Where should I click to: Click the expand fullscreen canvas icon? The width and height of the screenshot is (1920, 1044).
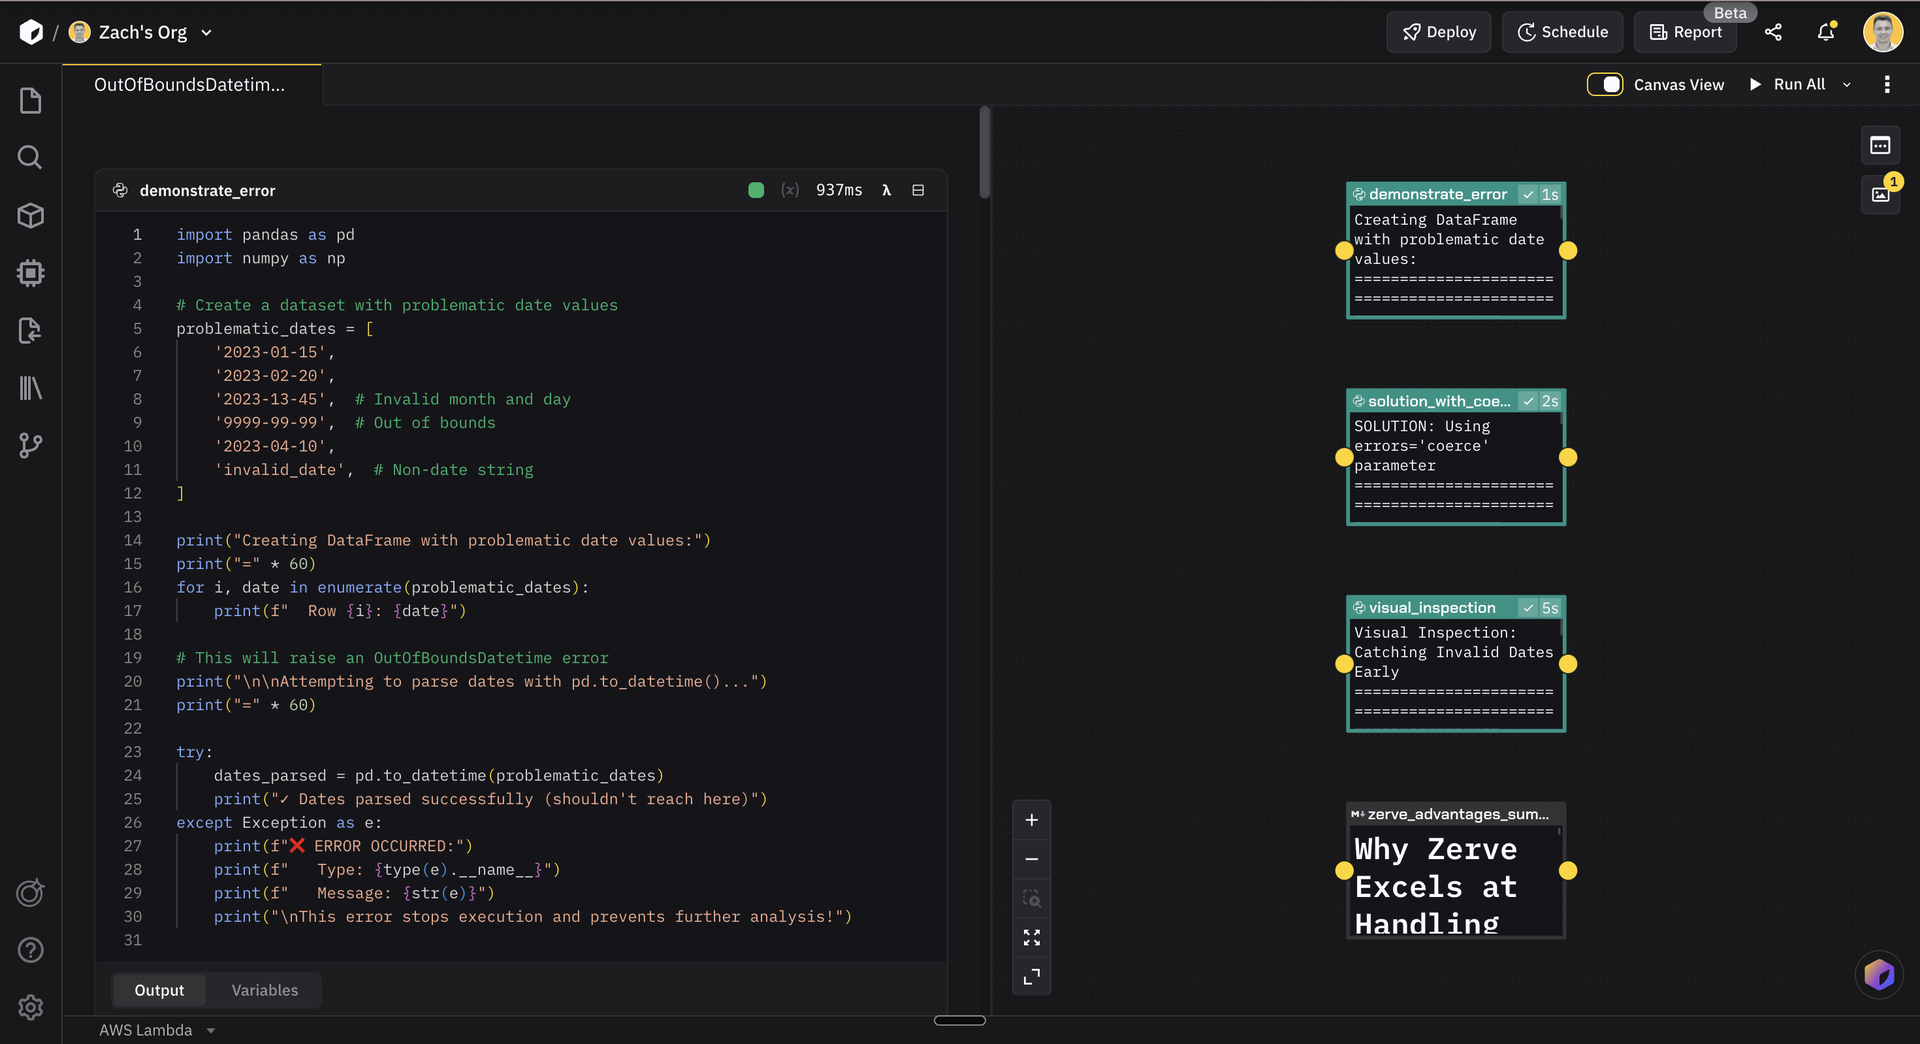(1032, 976)
